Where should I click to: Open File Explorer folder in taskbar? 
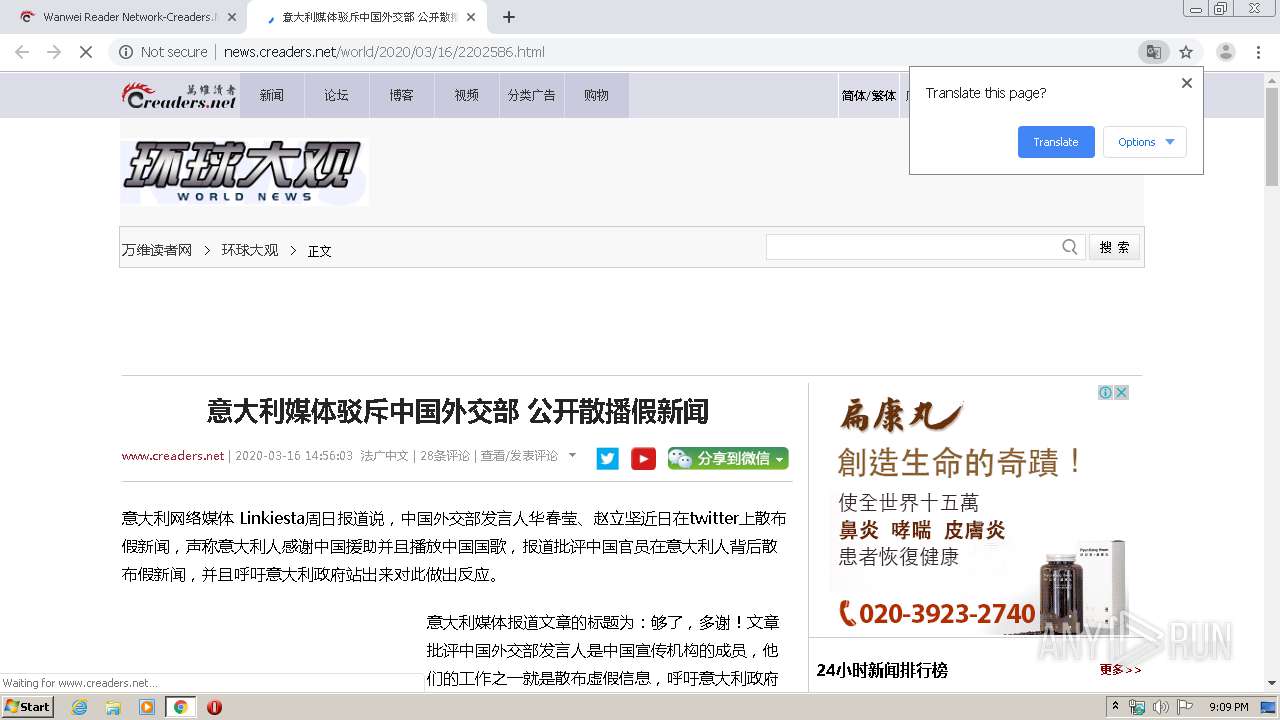point(113,707)
